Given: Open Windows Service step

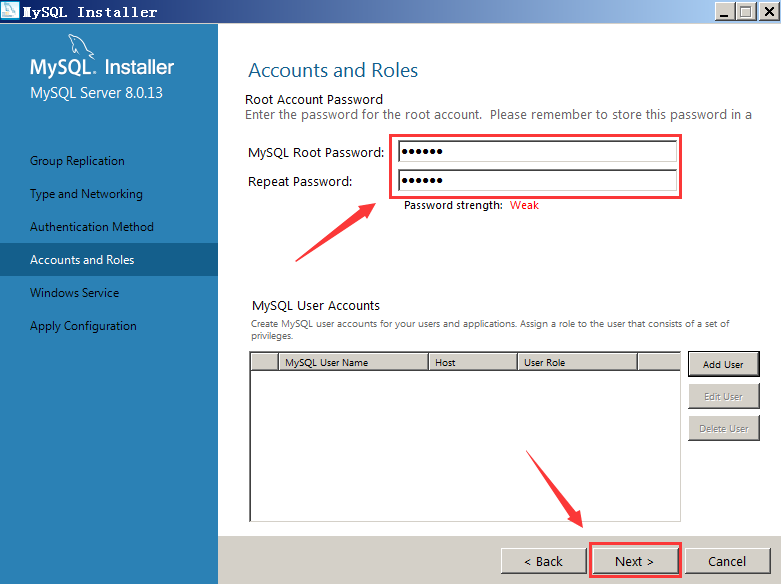Looking at the screenshot, I should tap(75, 292).
